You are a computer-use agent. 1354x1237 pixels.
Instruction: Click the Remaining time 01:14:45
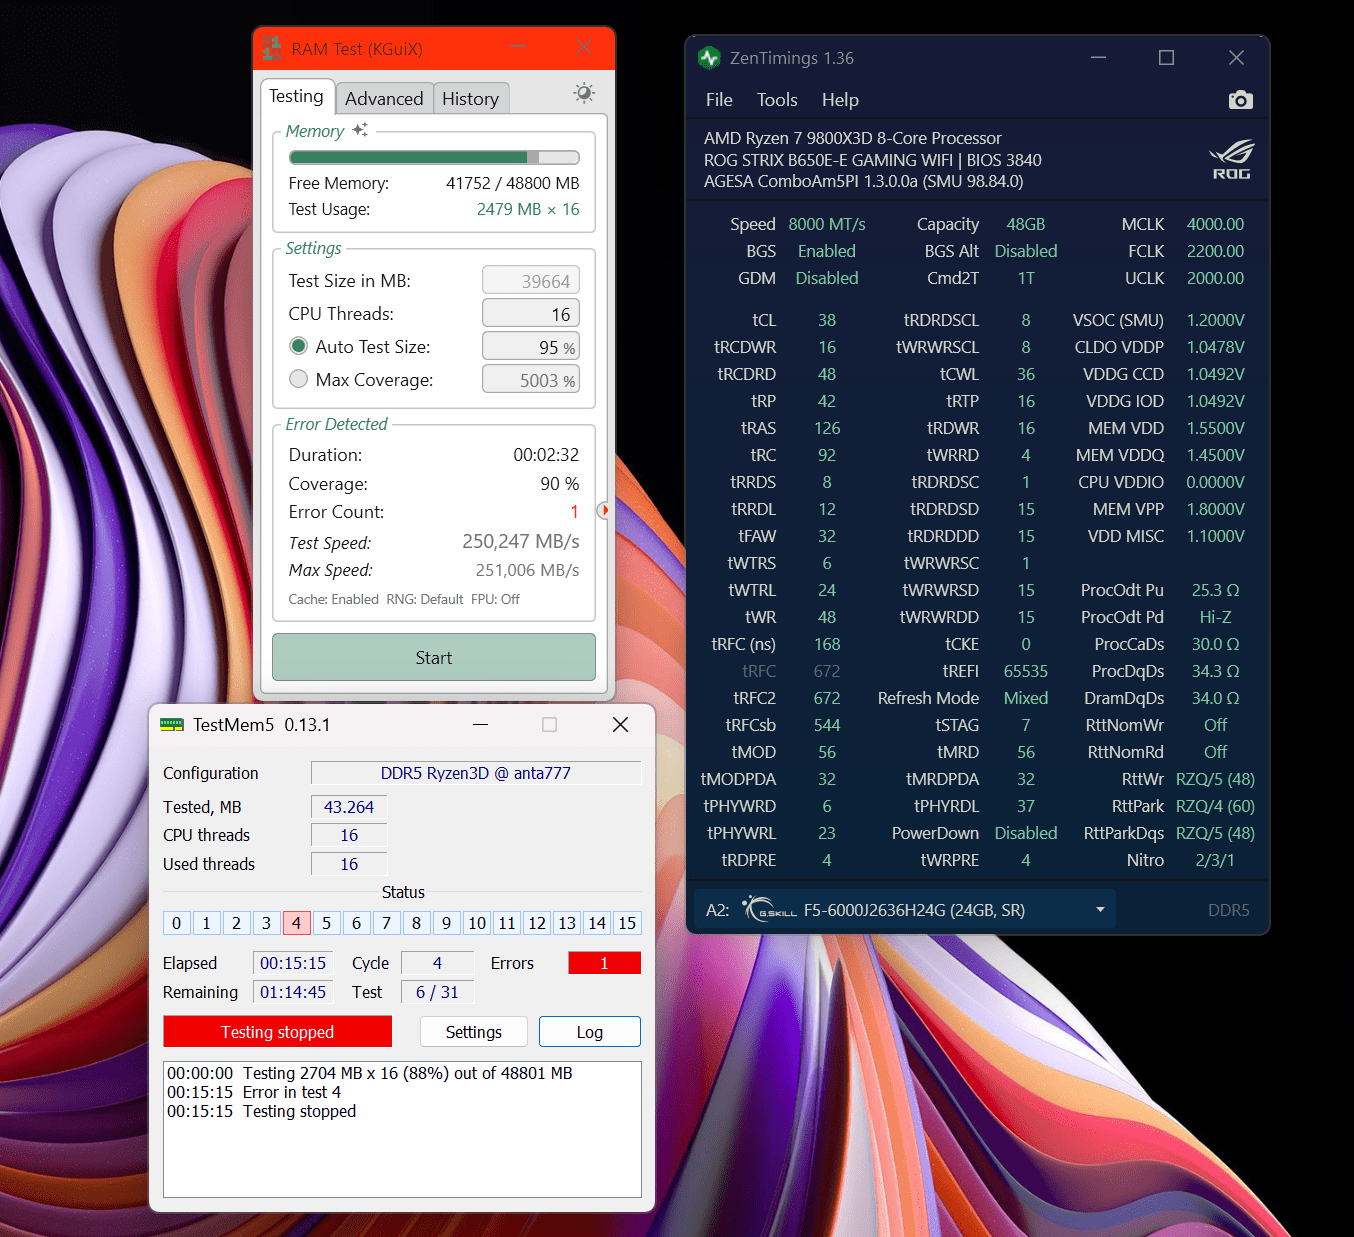click(293, 992)
